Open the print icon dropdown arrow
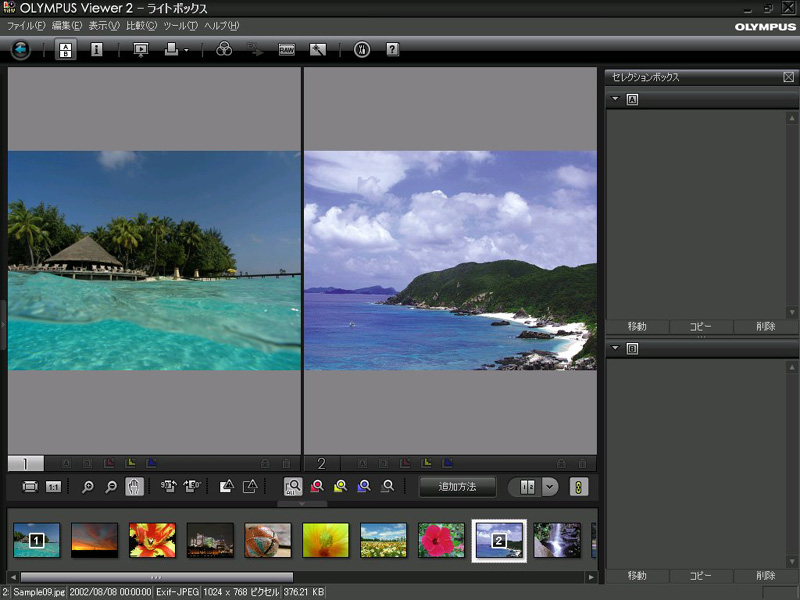 [186, 50]
